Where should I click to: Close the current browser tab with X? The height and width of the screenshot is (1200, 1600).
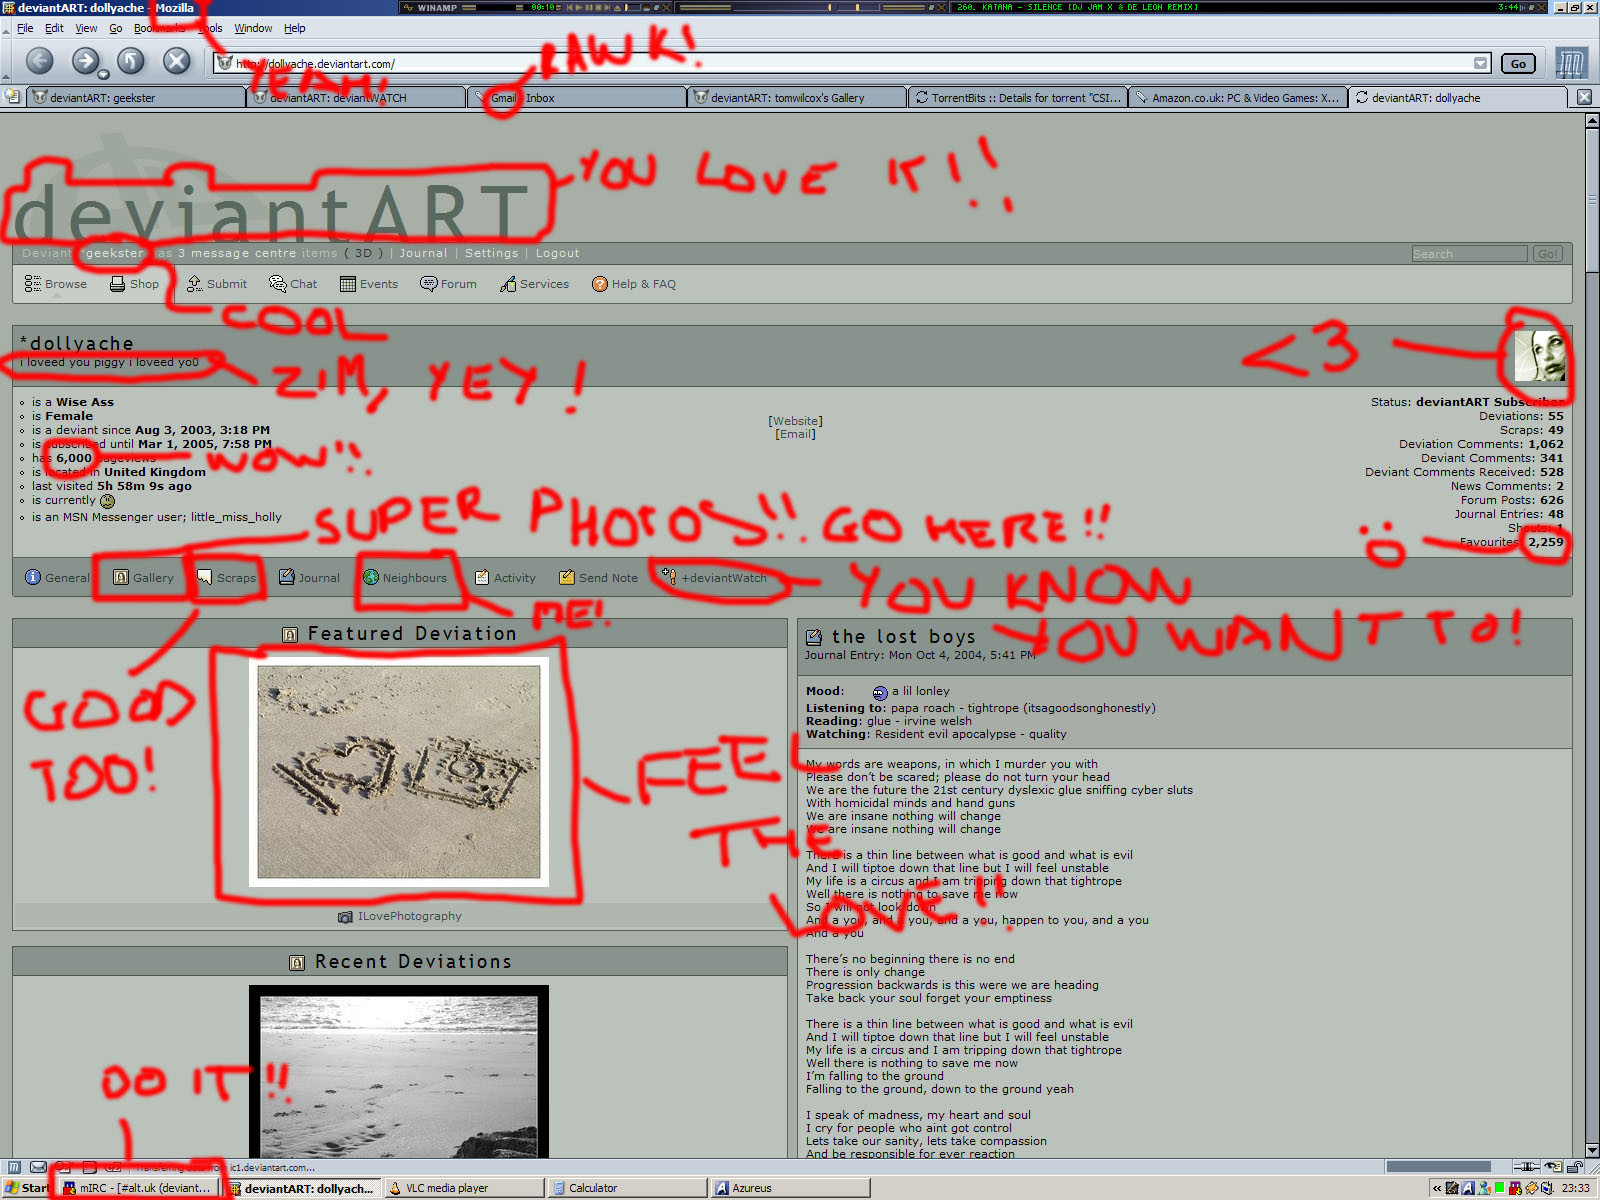coord(1584,97)
